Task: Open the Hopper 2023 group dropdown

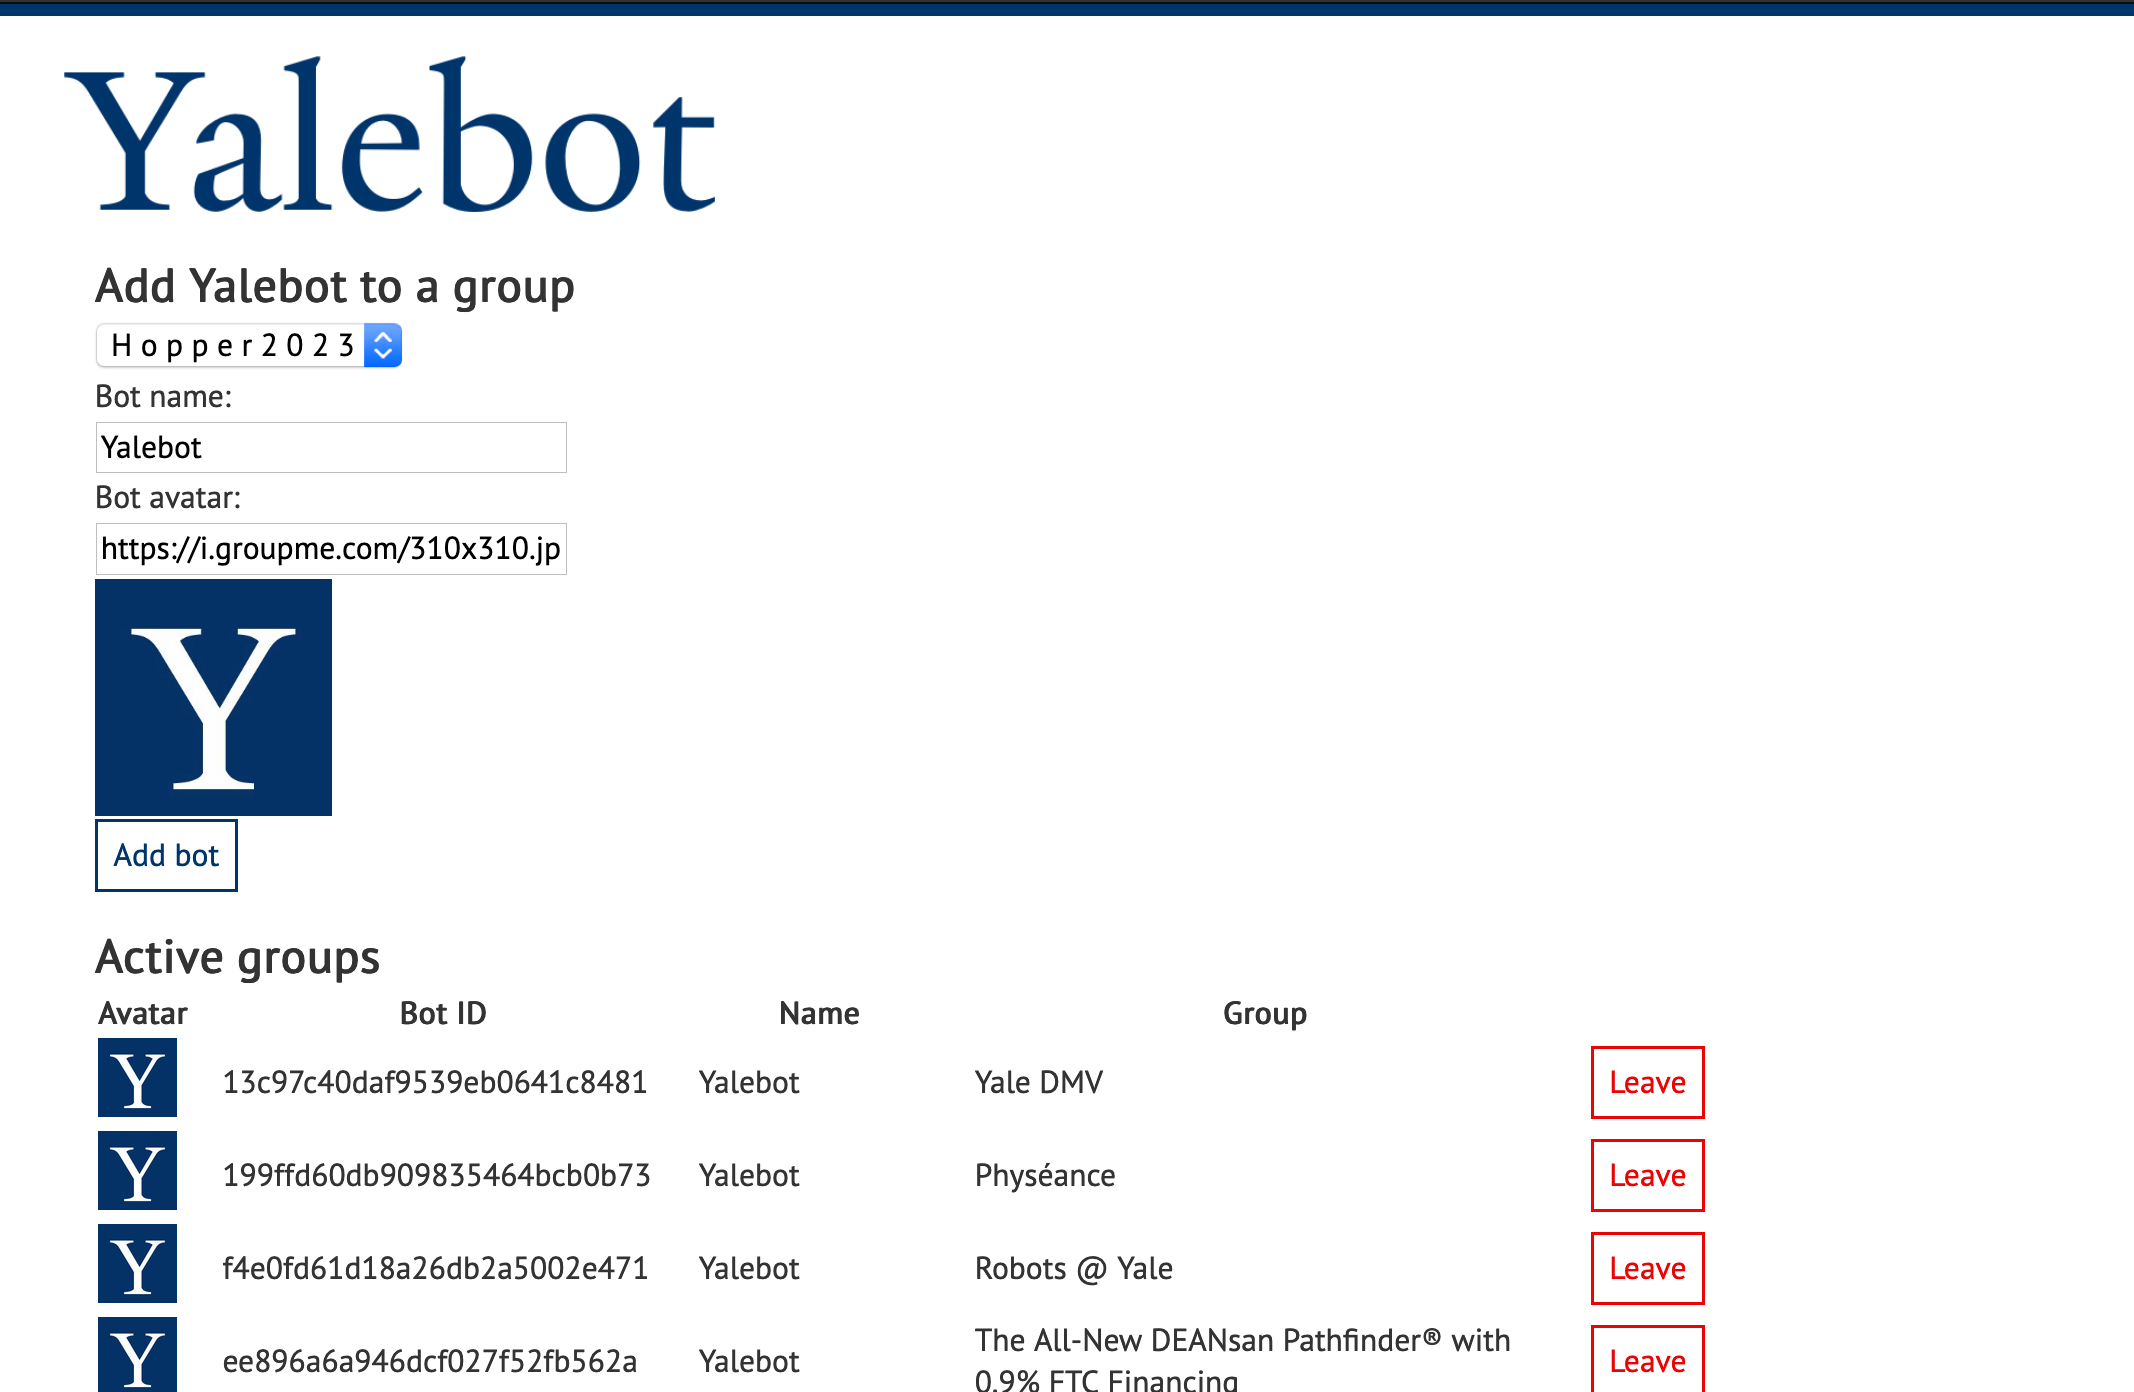Action: click(235, 345)
